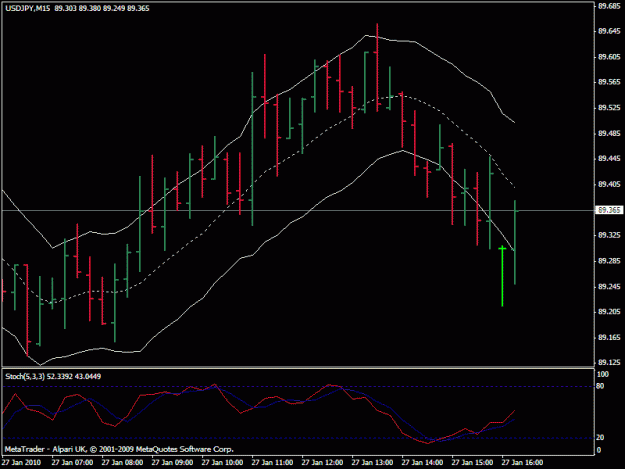Click the 27 Jan 15:00 time label
Image resolution: width=625 pixels, height=469 pixels.
[x=472, y=463]
